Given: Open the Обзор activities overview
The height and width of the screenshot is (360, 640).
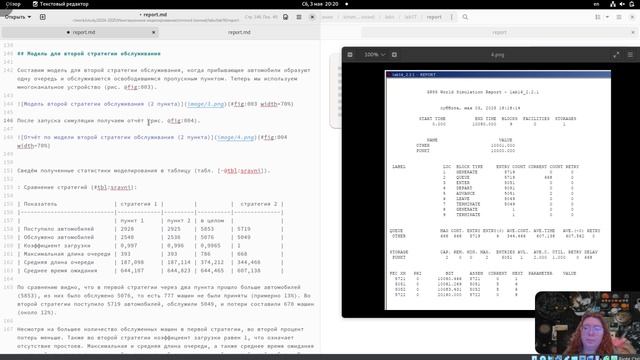Looking at the screenshot, I should 13,4.
